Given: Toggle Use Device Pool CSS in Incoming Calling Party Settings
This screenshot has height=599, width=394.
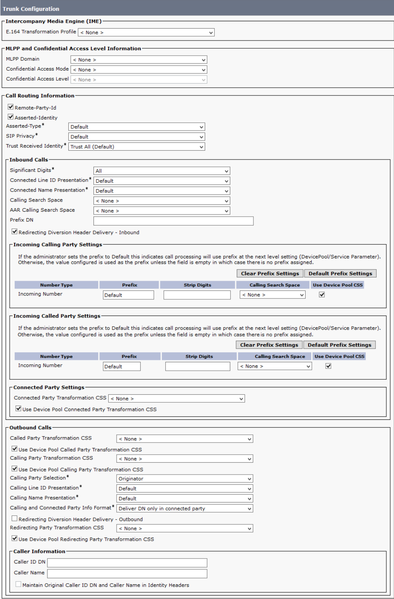Looking at the screenshot, I should coord(322,295).
